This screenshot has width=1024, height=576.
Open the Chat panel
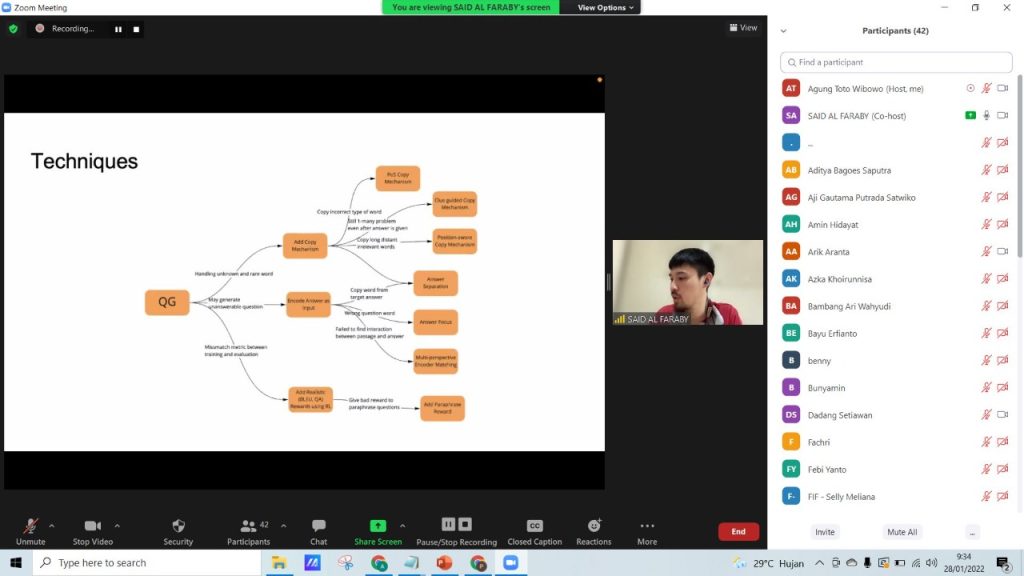pyautogui.click(x=318, y=526)
